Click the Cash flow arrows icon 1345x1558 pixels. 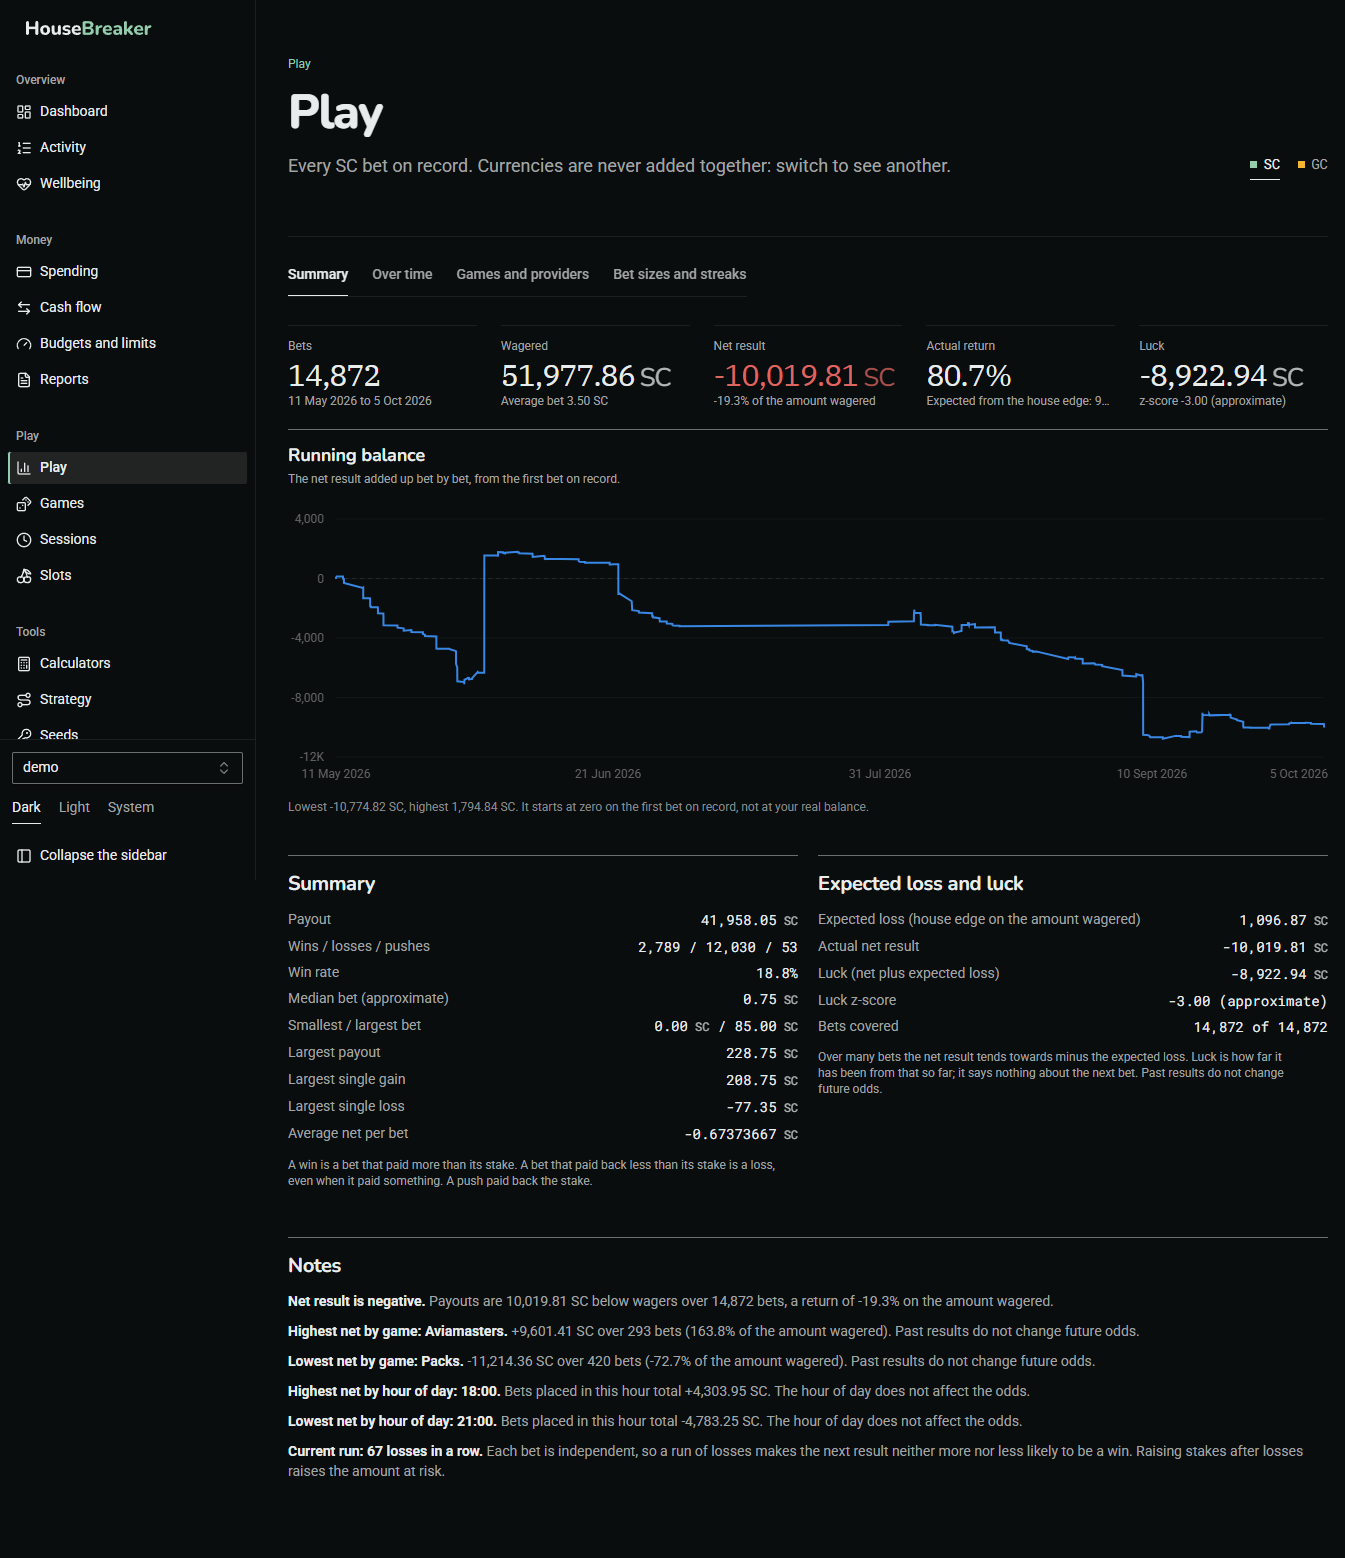coord(24,308)
